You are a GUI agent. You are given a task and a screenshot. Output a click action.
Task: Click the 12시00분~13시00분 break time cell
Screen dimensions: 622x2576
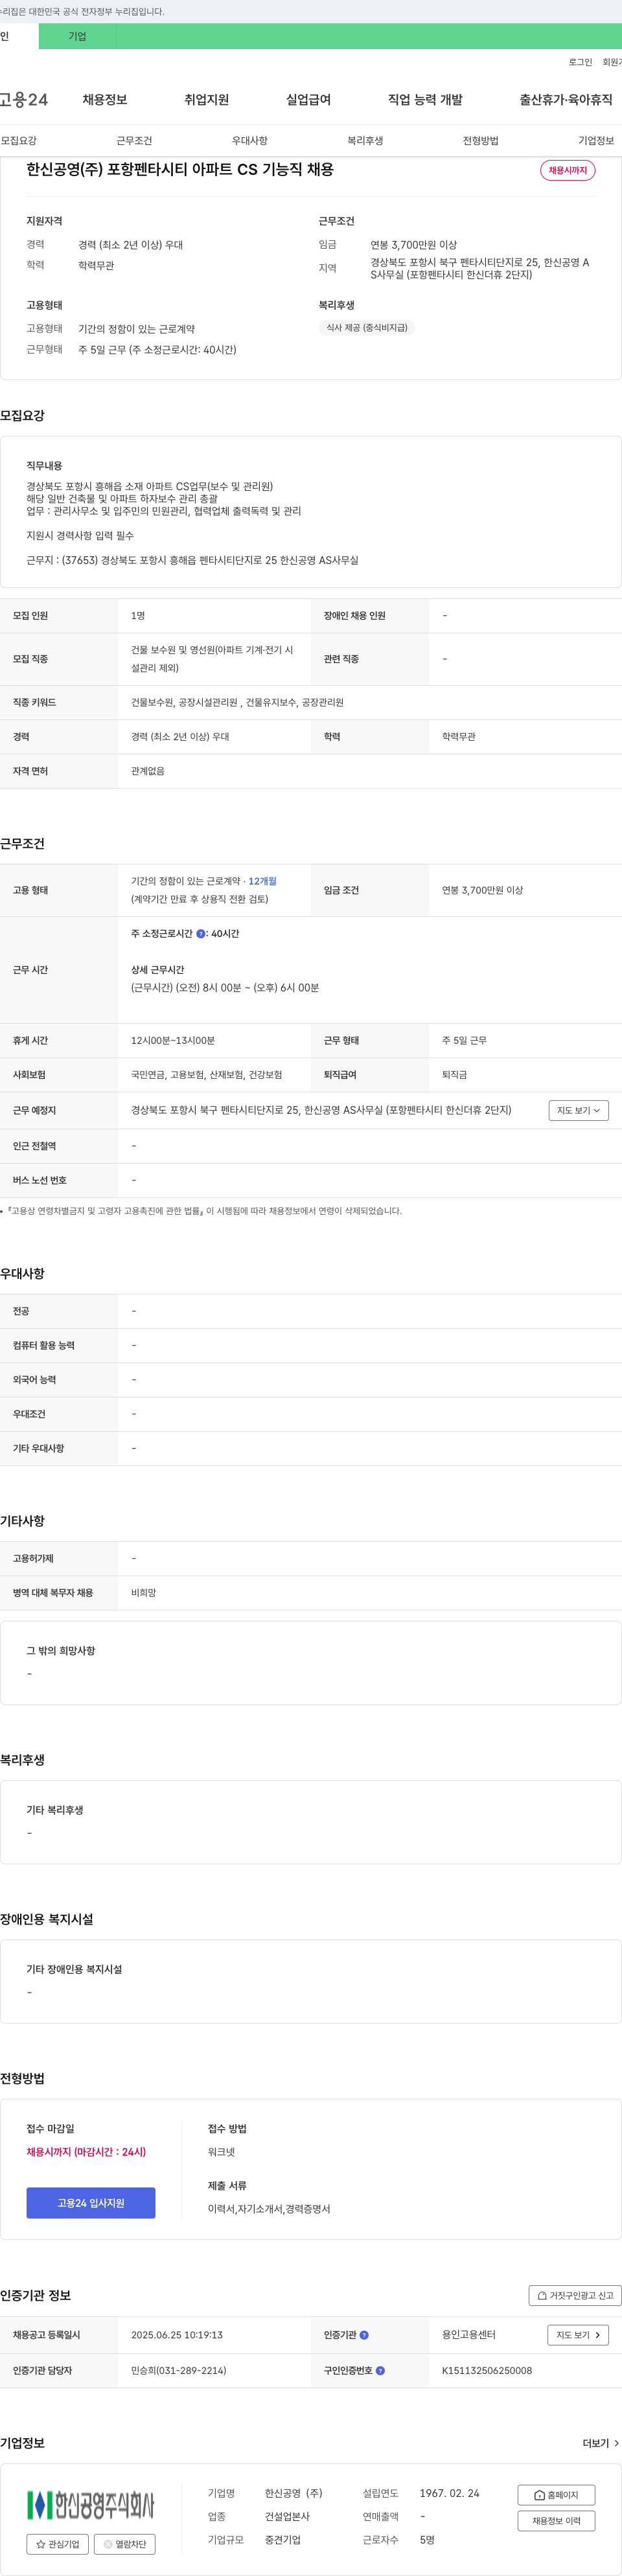[173, 1041]
